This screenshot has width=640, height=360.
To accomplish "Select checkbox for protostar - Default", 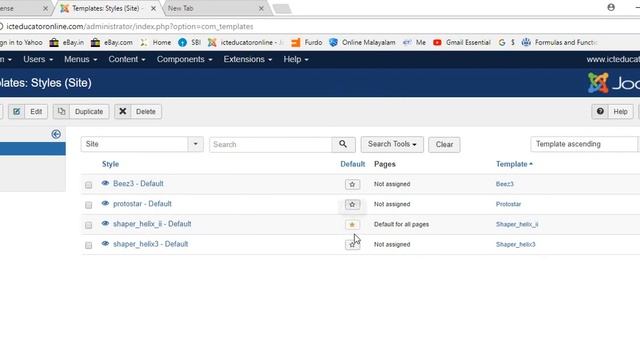I will [x=89, y=205].
